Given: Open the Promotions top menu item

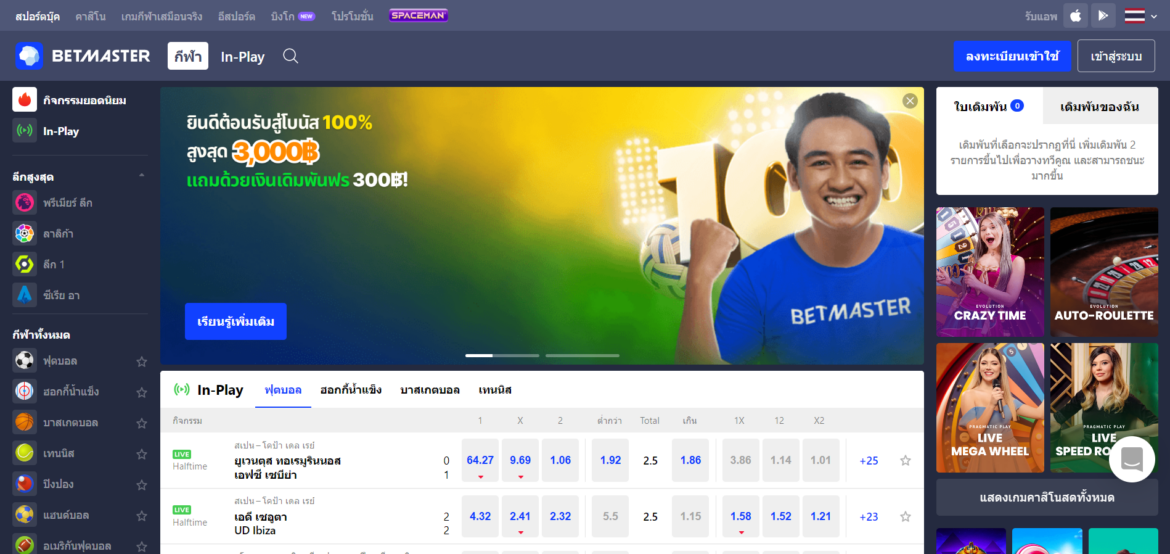Looking at the screenshot, I should (352, 16).
